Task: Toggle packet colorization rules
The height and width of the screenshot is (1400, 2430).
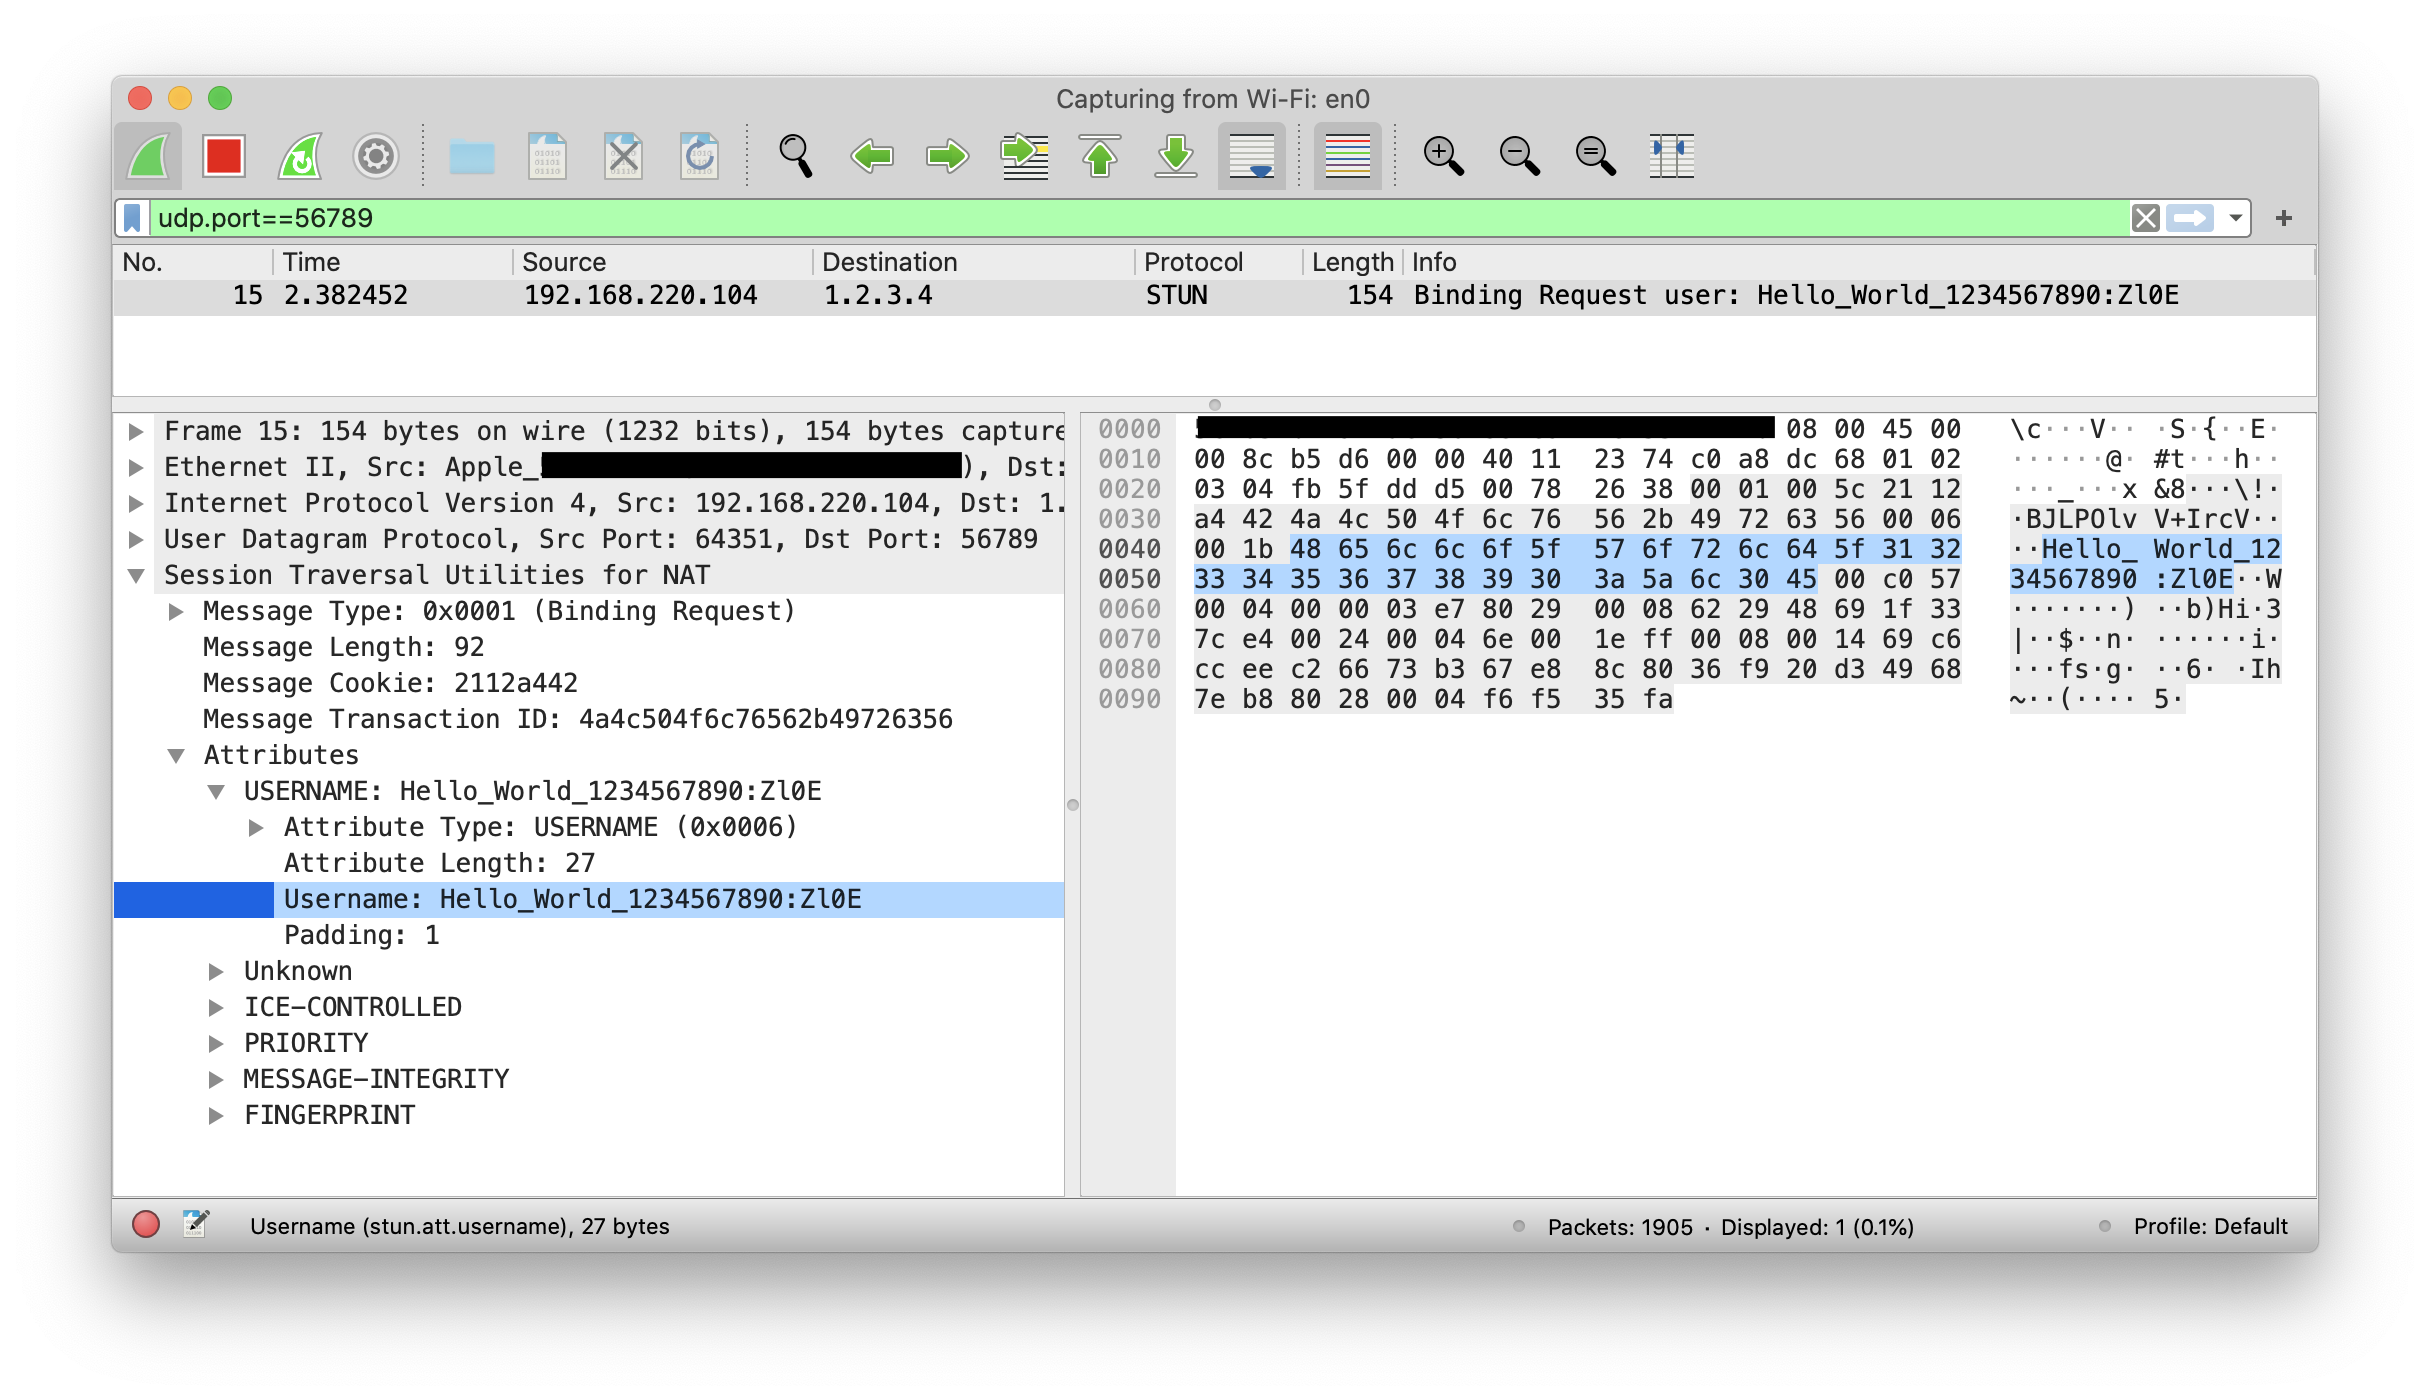Action: pyautogui.click(x=1347, y=156)
